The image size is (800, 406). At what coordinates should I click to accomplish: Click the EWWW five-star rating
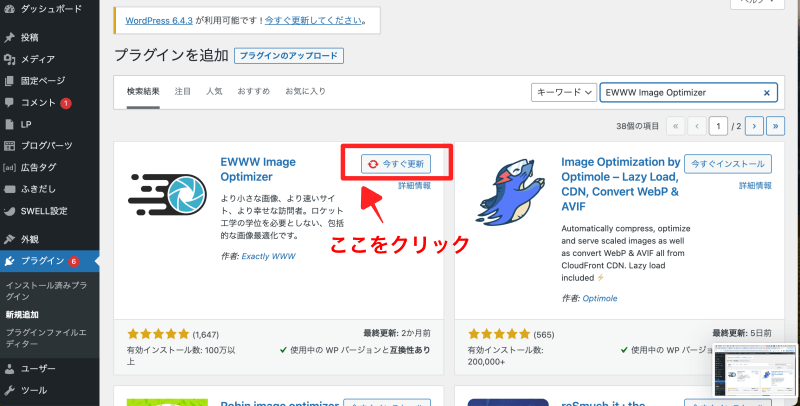click(x=158, y=335)
